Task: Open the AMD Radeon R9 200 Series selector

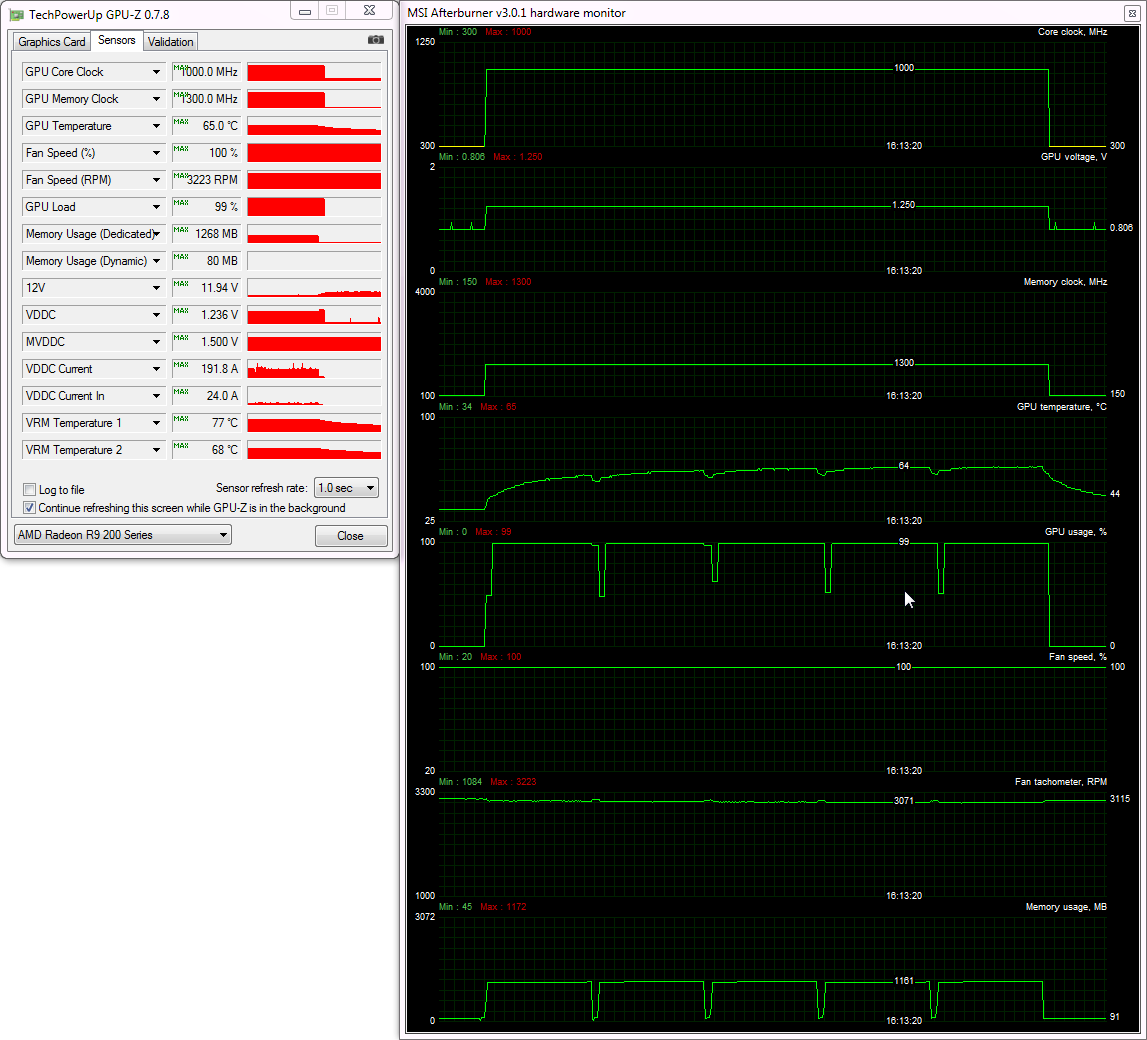Action: click(x=123, y=535)
